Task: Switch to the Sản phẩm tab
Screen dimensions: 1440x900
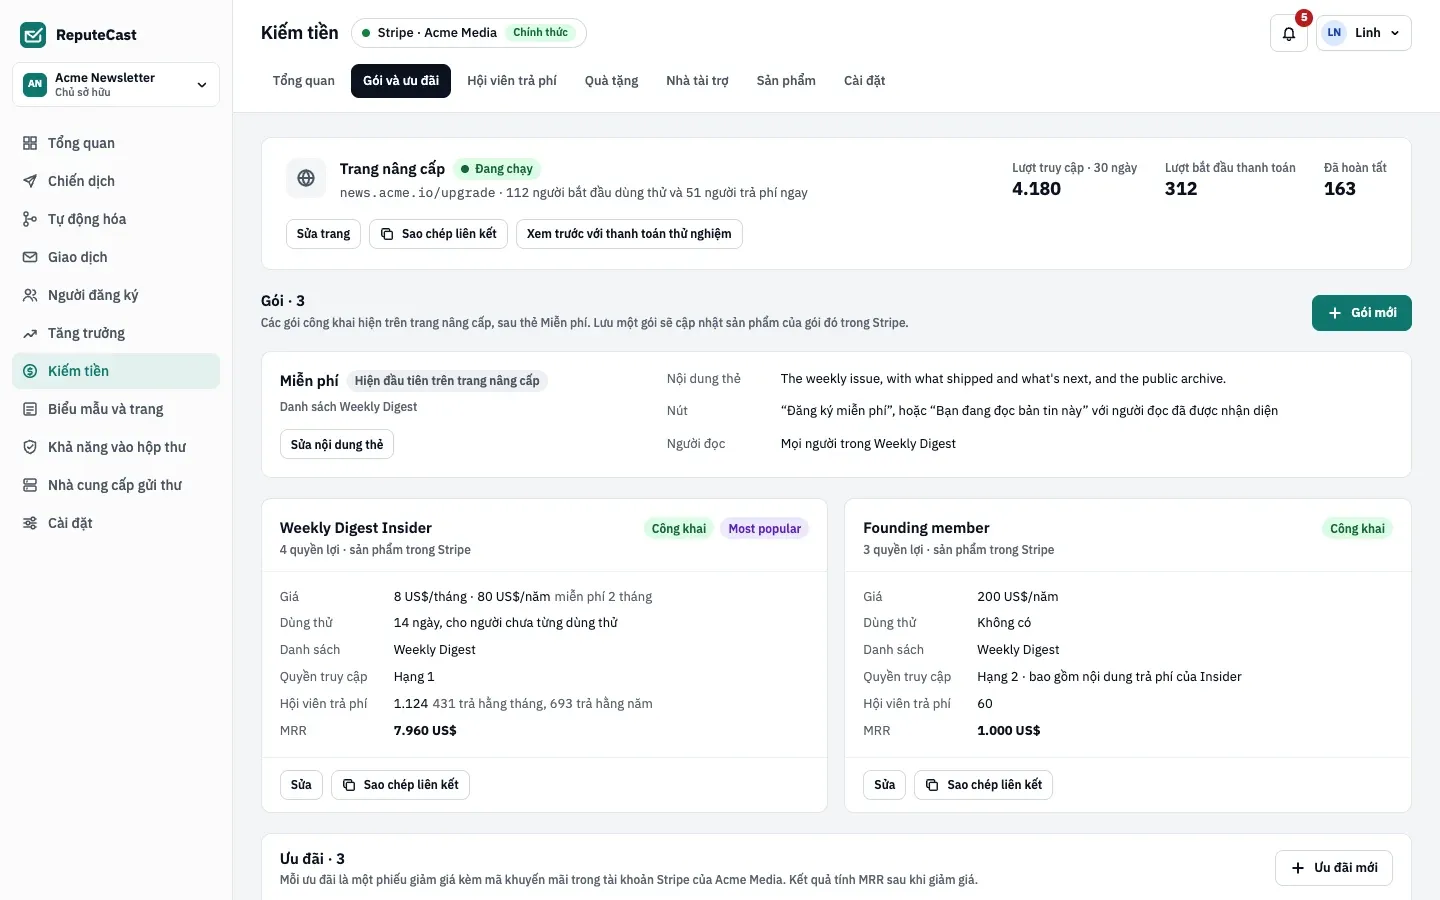Action: 786,81
